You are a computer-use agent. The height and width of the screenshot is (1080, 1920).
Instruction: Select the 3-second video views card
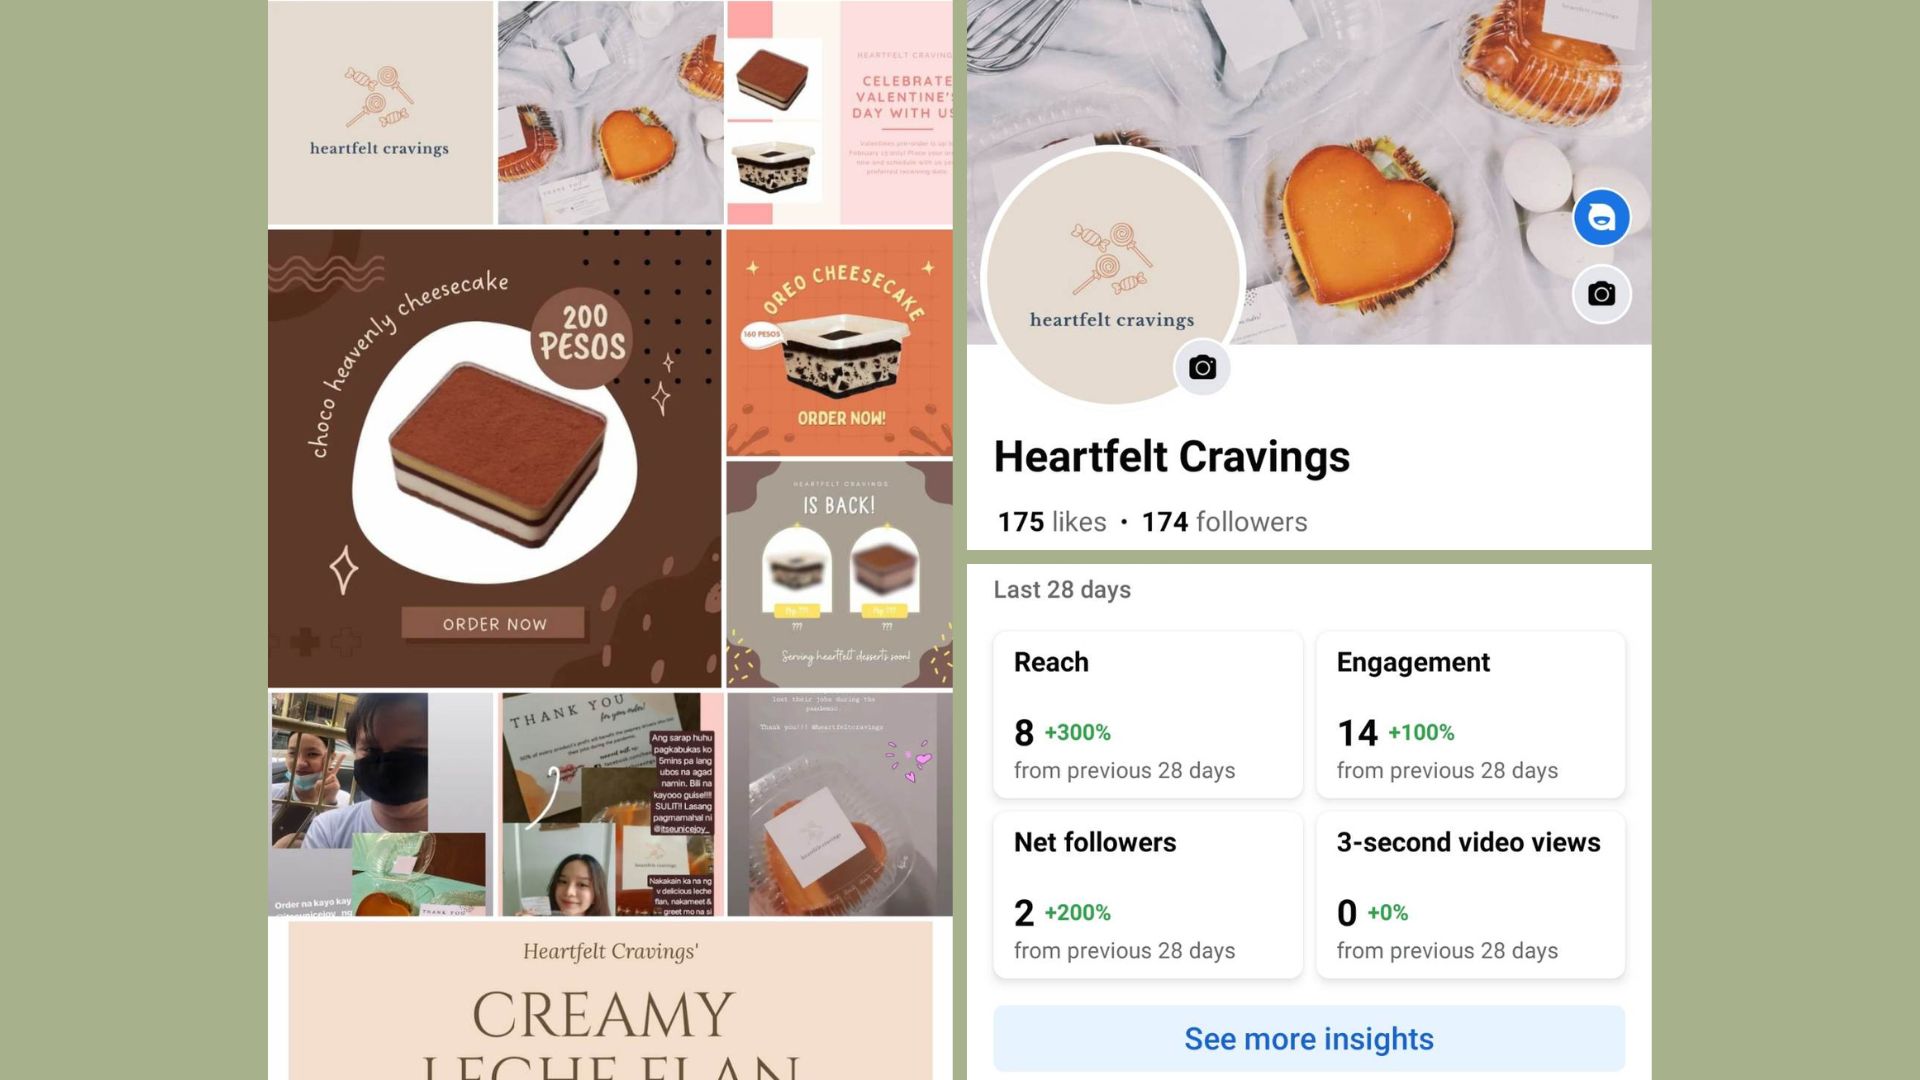(x=1470, y=895)
